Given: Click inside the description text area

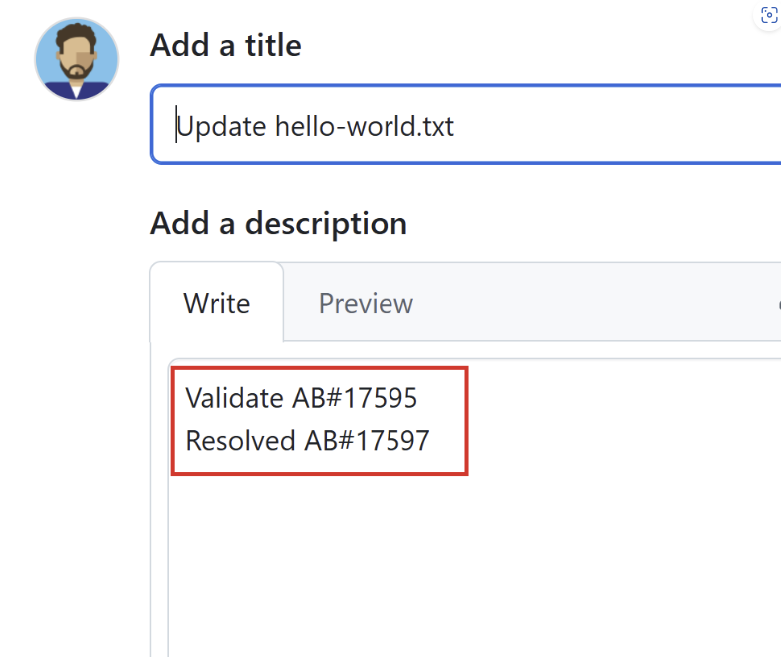Looking at the screenshot, I should (x=475, y=507).
